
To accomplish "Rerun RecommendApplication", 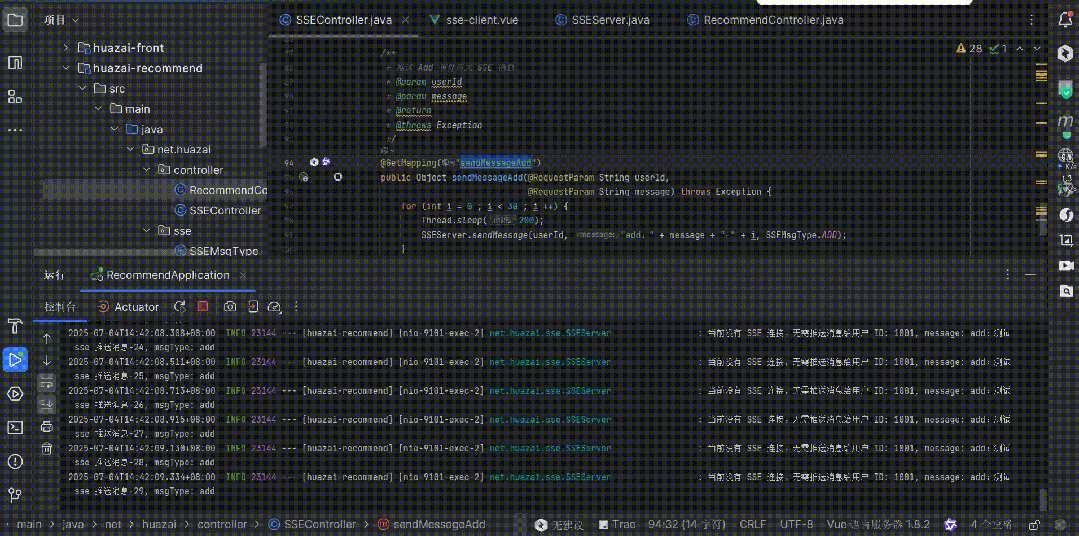I will tap(180, 307).
